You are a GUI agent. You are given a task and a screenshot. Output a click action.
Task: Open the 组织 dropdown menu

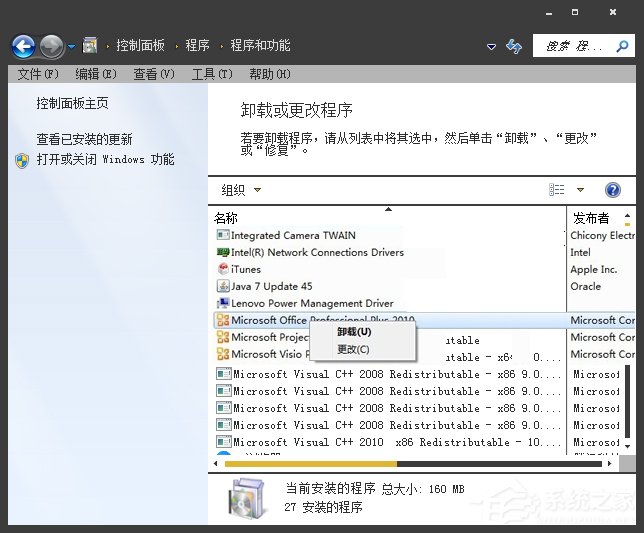(x=241, y=190)
